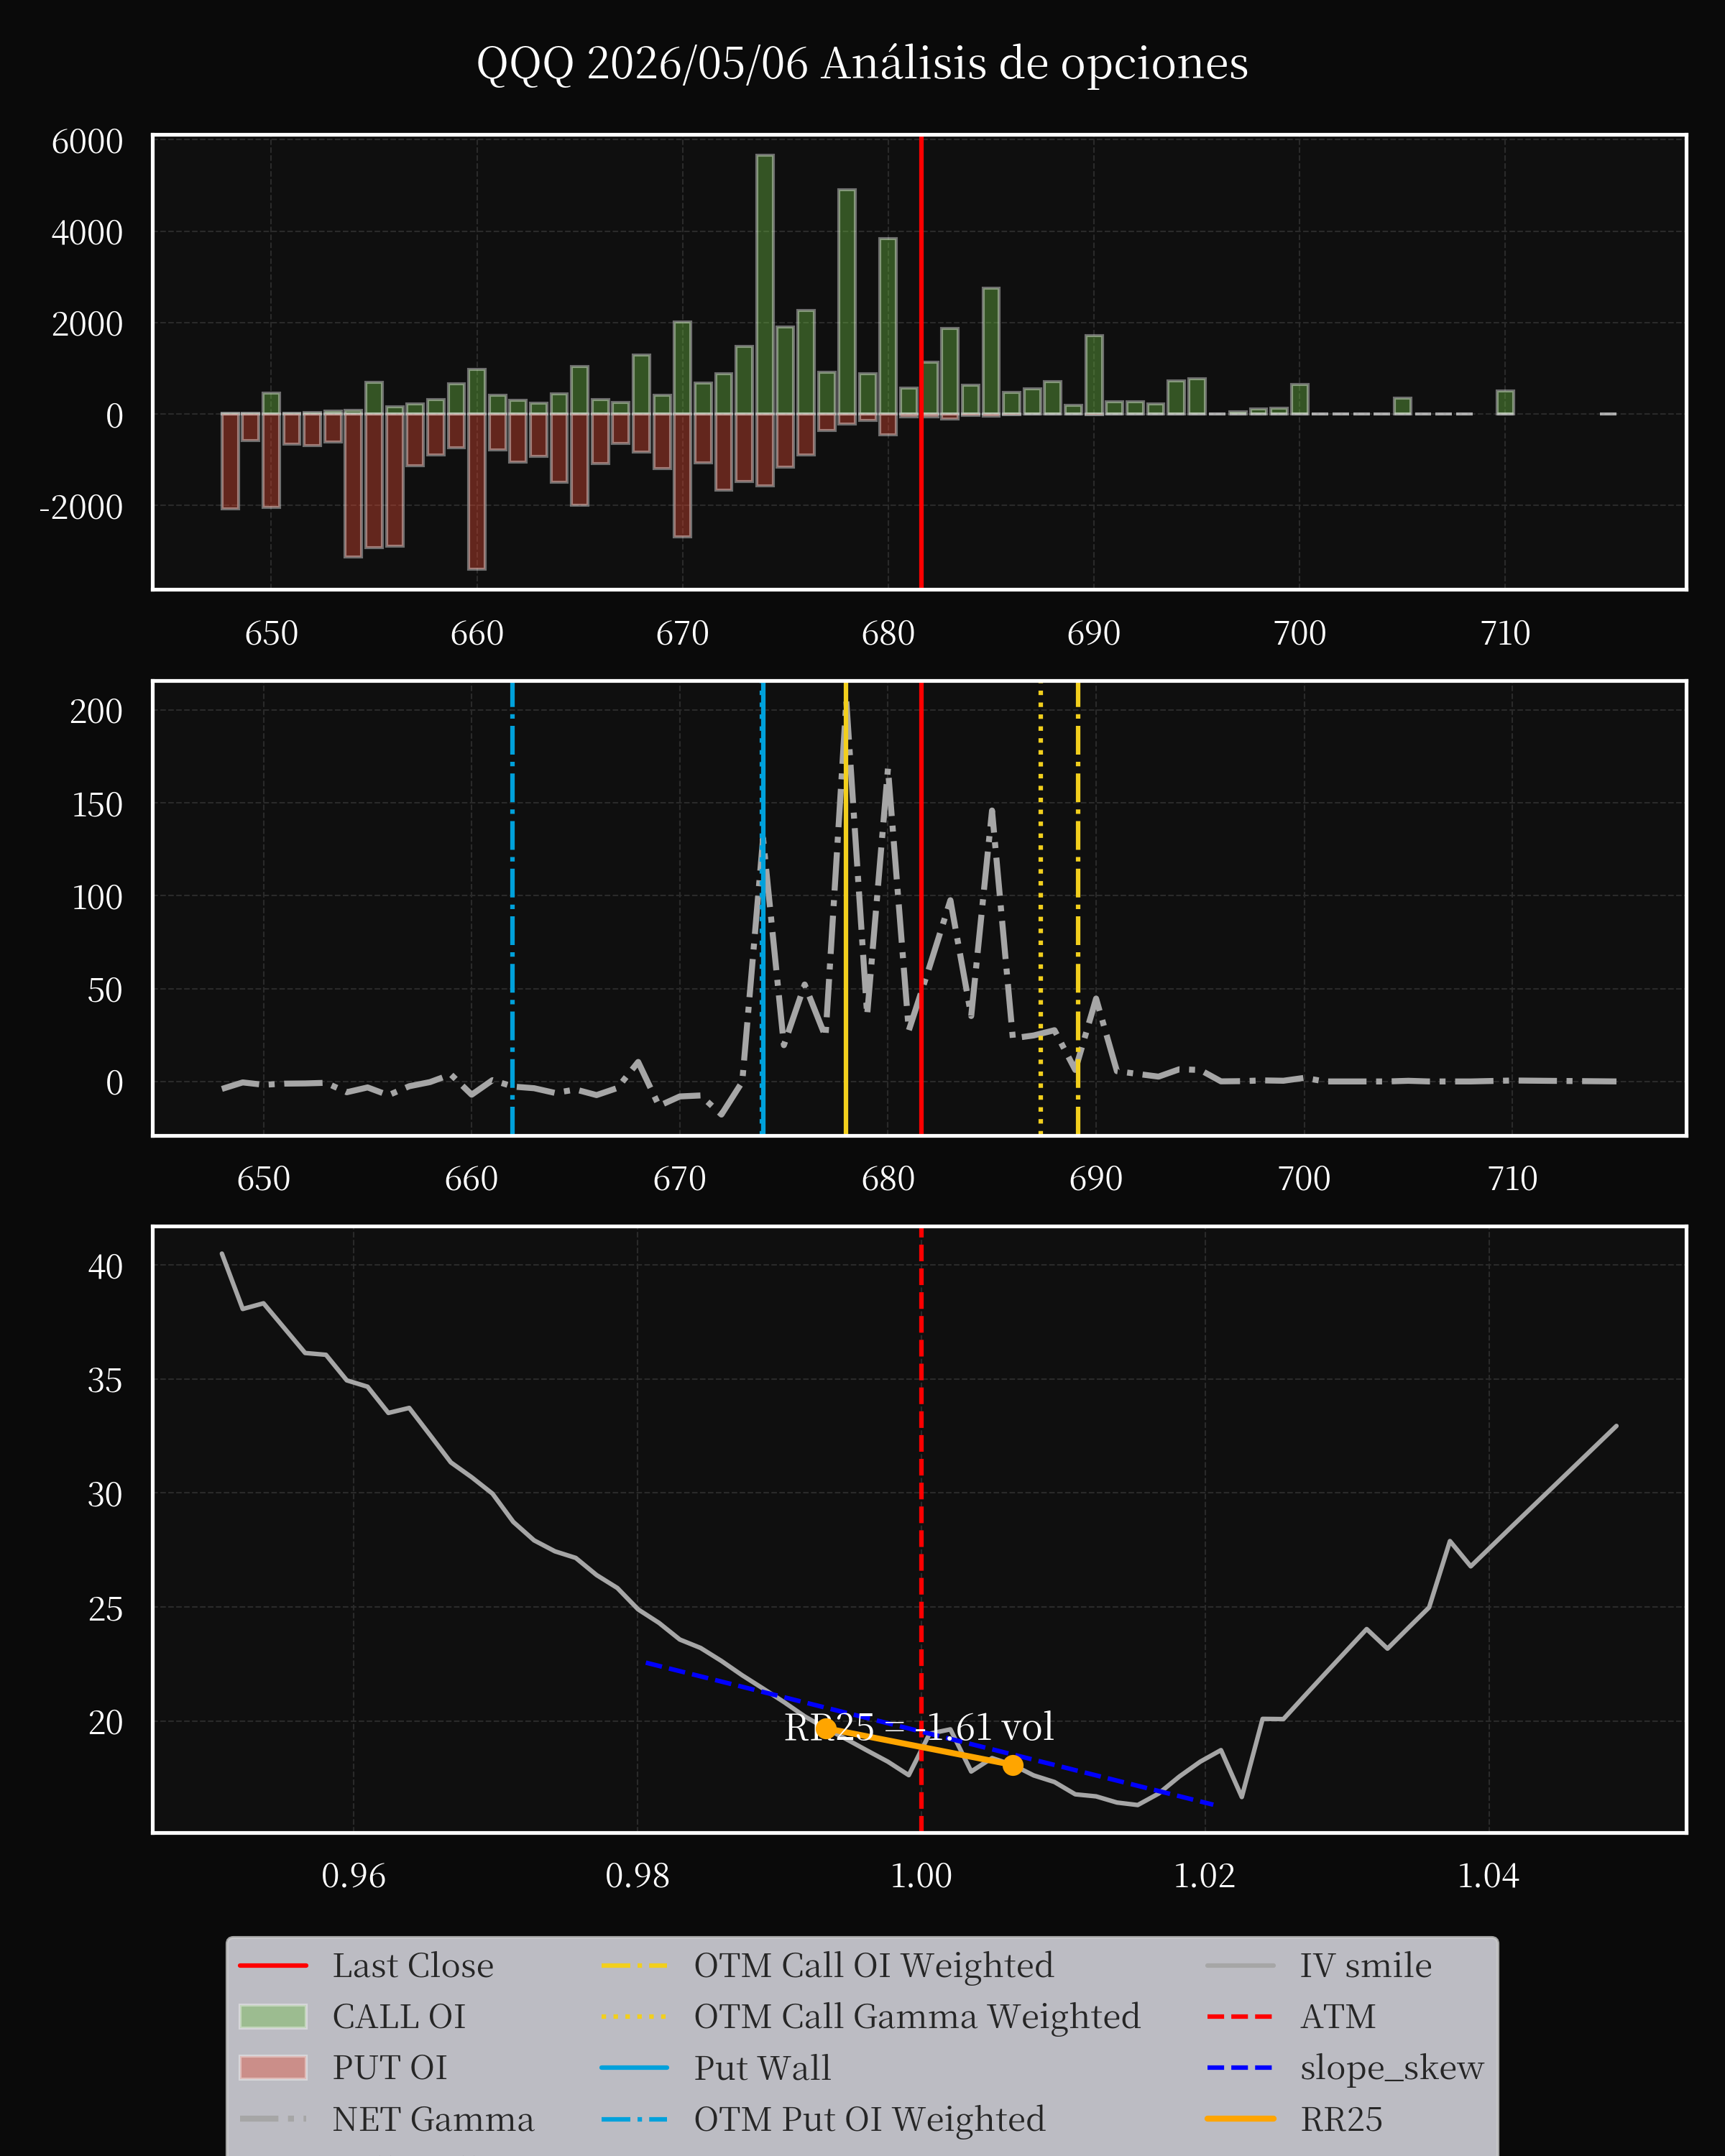Screen dimensions: 1725x2156
Task: Select the 'PUT OI' legend label
Action: [x=390, y=2067]
